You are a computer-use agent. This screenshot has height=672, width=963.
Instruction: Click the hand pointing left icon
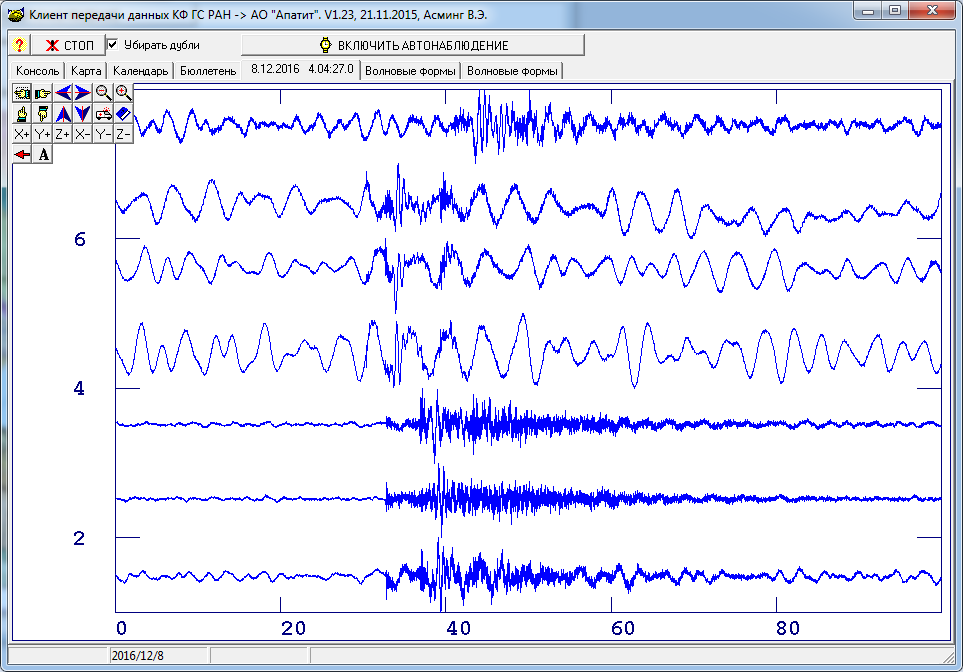(22, 93)
